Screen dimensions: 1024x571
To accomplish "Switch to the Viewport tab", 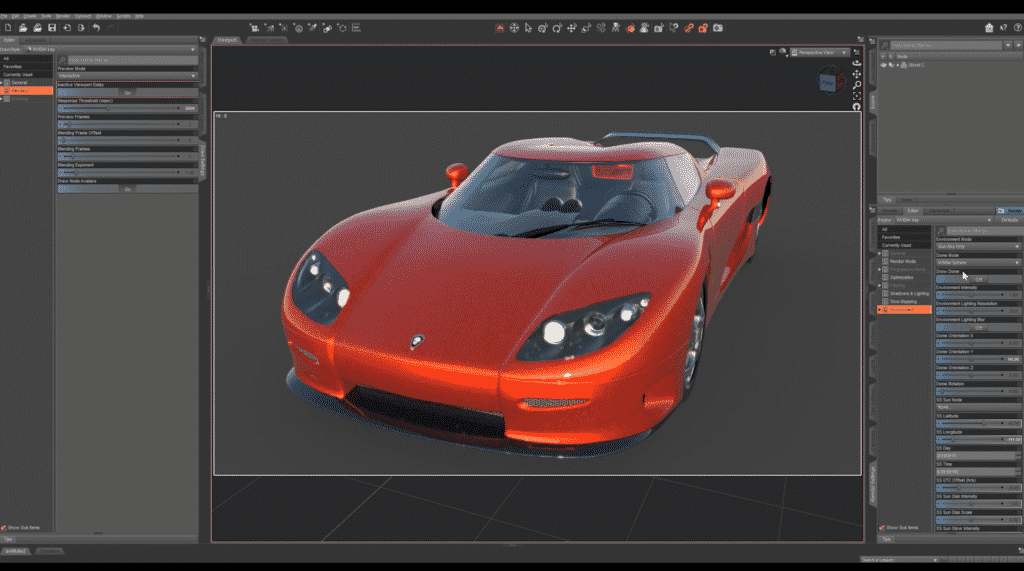I will pyautogui.click(x=227, y=40).
